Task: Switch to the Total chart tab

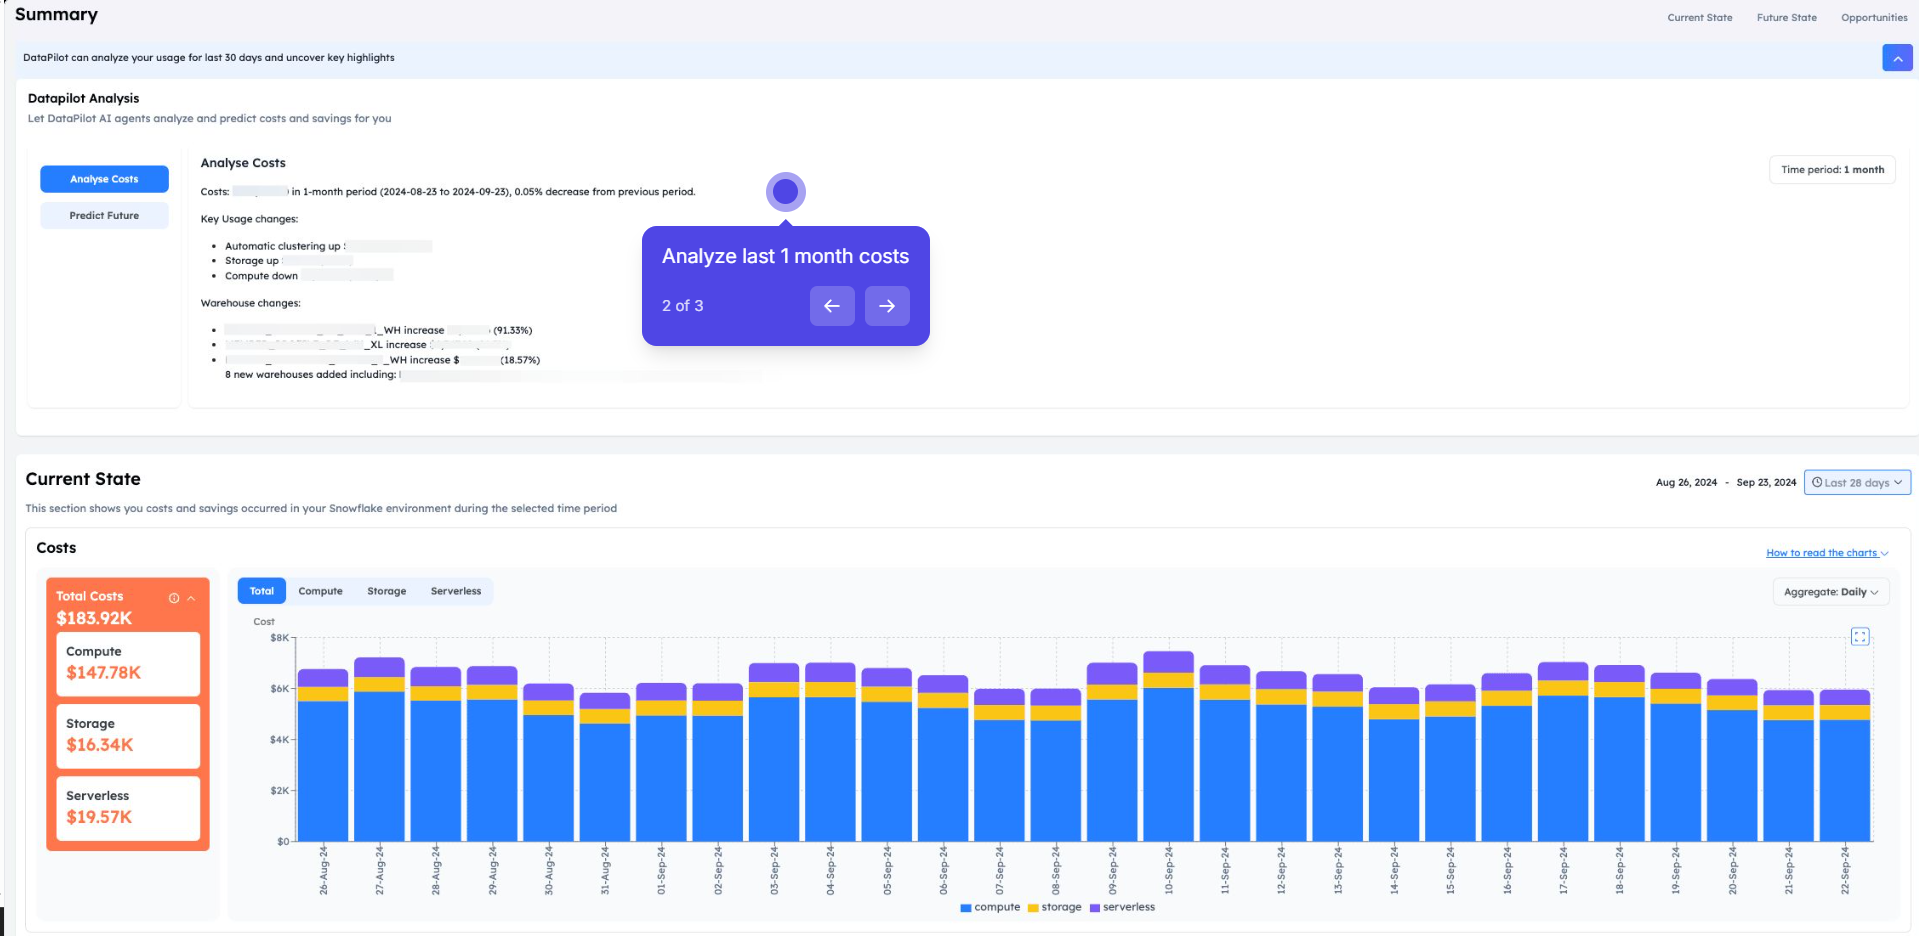Action: pos(262,591)
